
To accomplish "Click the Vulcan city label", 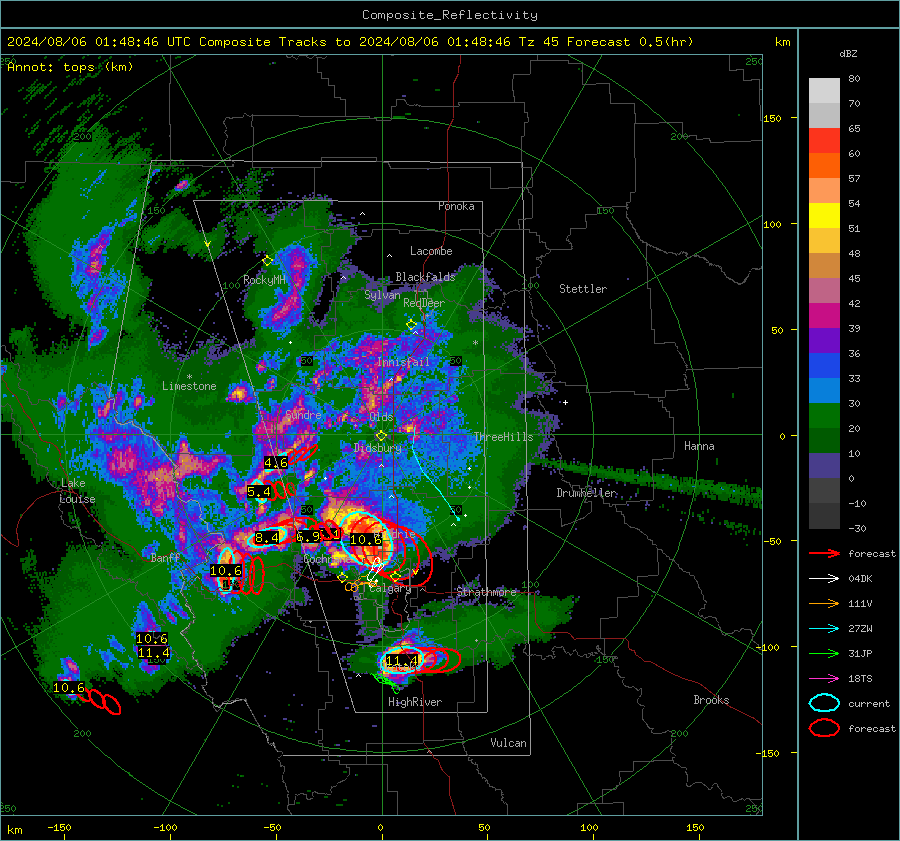I will point(508,743).
